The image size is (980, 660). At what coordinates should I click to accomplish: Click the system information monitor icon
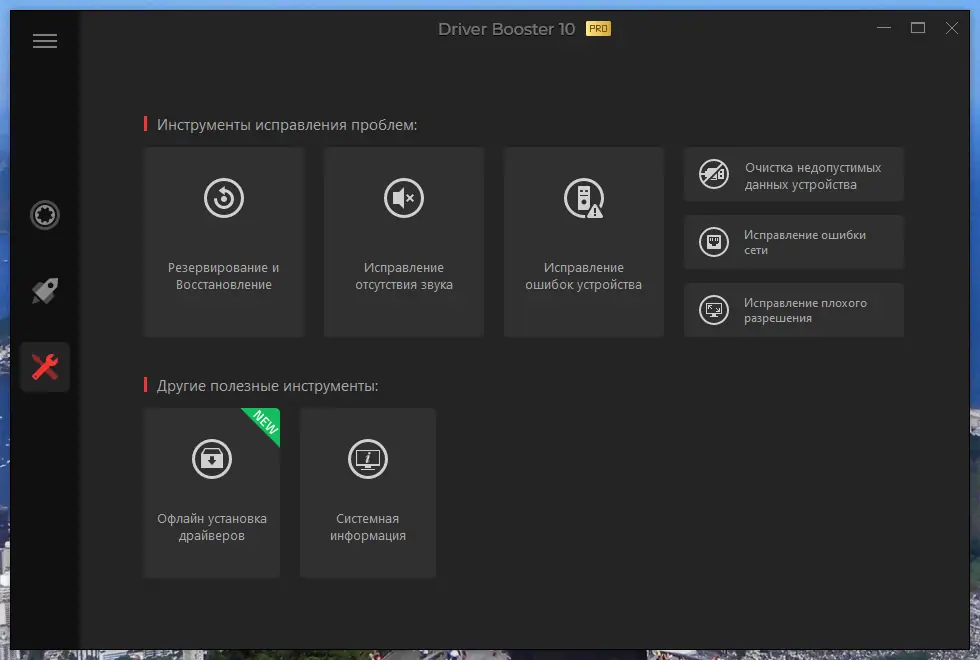pyautogui.click(x=368, y=459)
